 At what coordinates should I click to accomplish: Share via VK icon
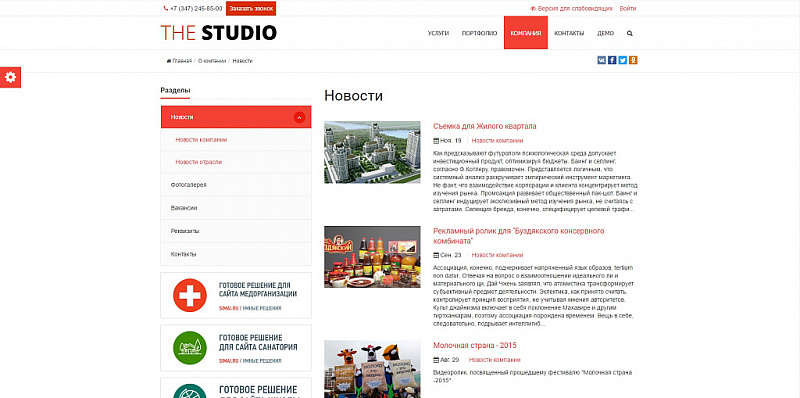pyautogui.click(x=602, y=60)
